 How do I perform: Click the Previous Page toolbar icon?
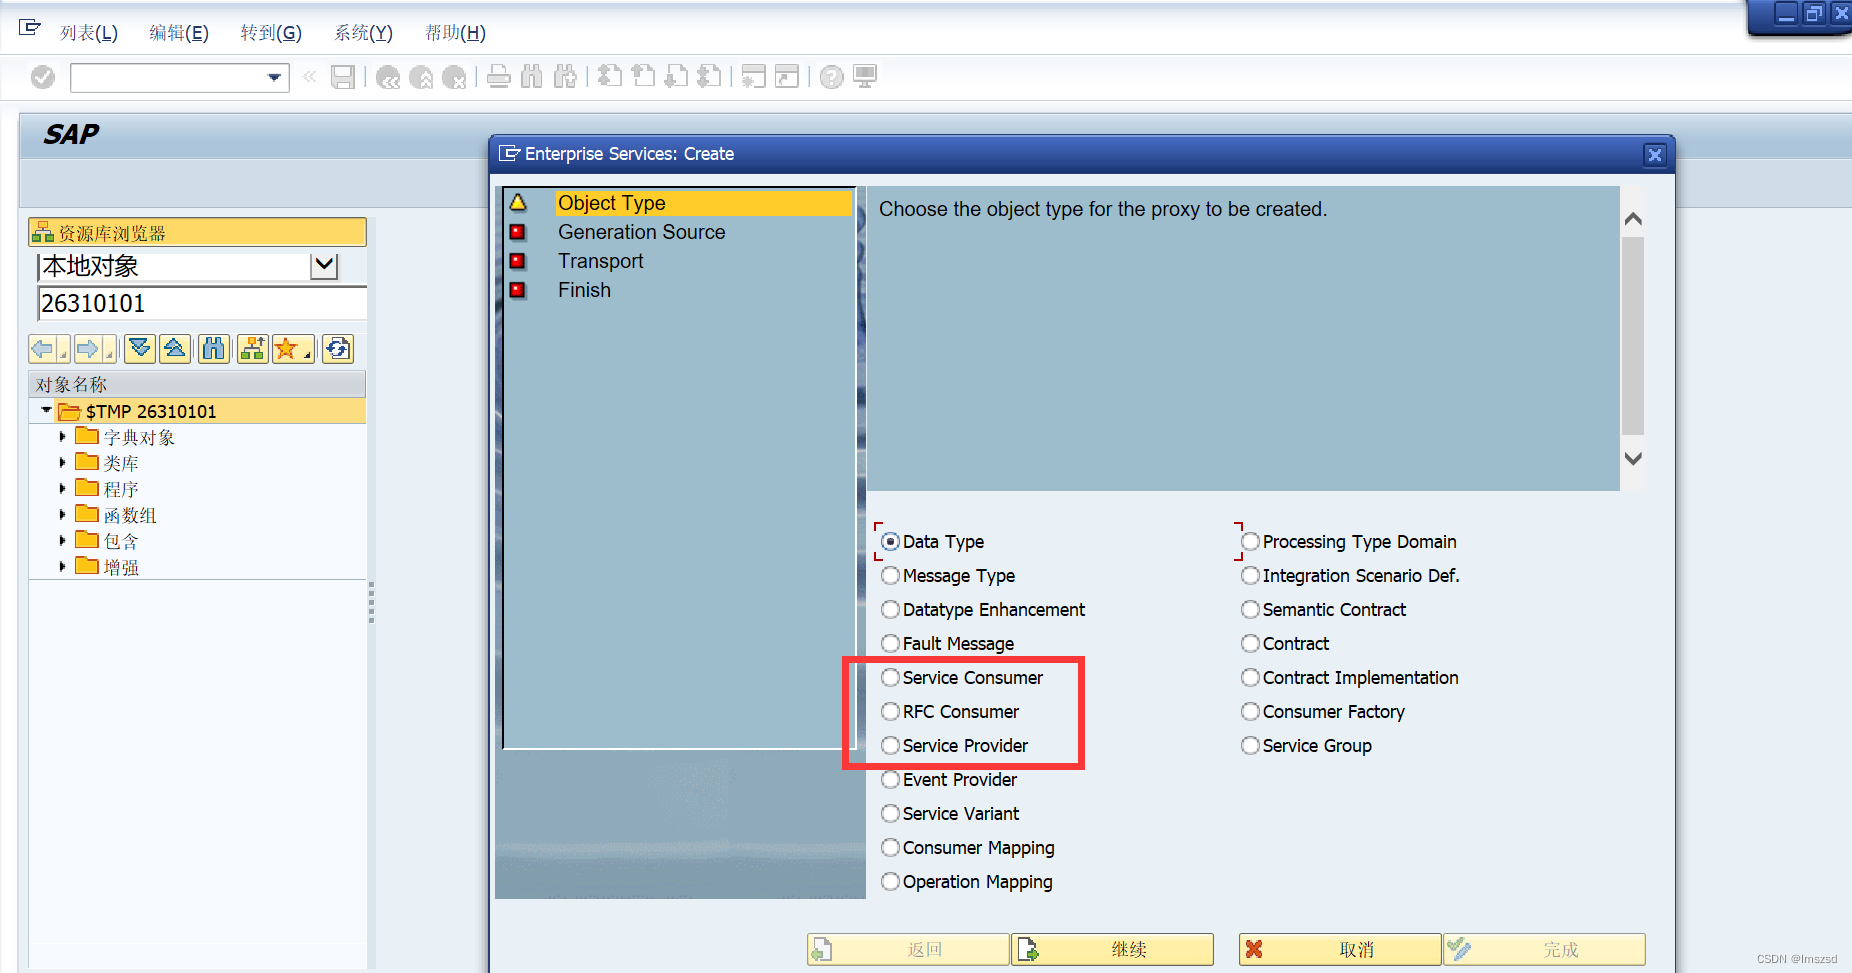click(x=644, y=77)
